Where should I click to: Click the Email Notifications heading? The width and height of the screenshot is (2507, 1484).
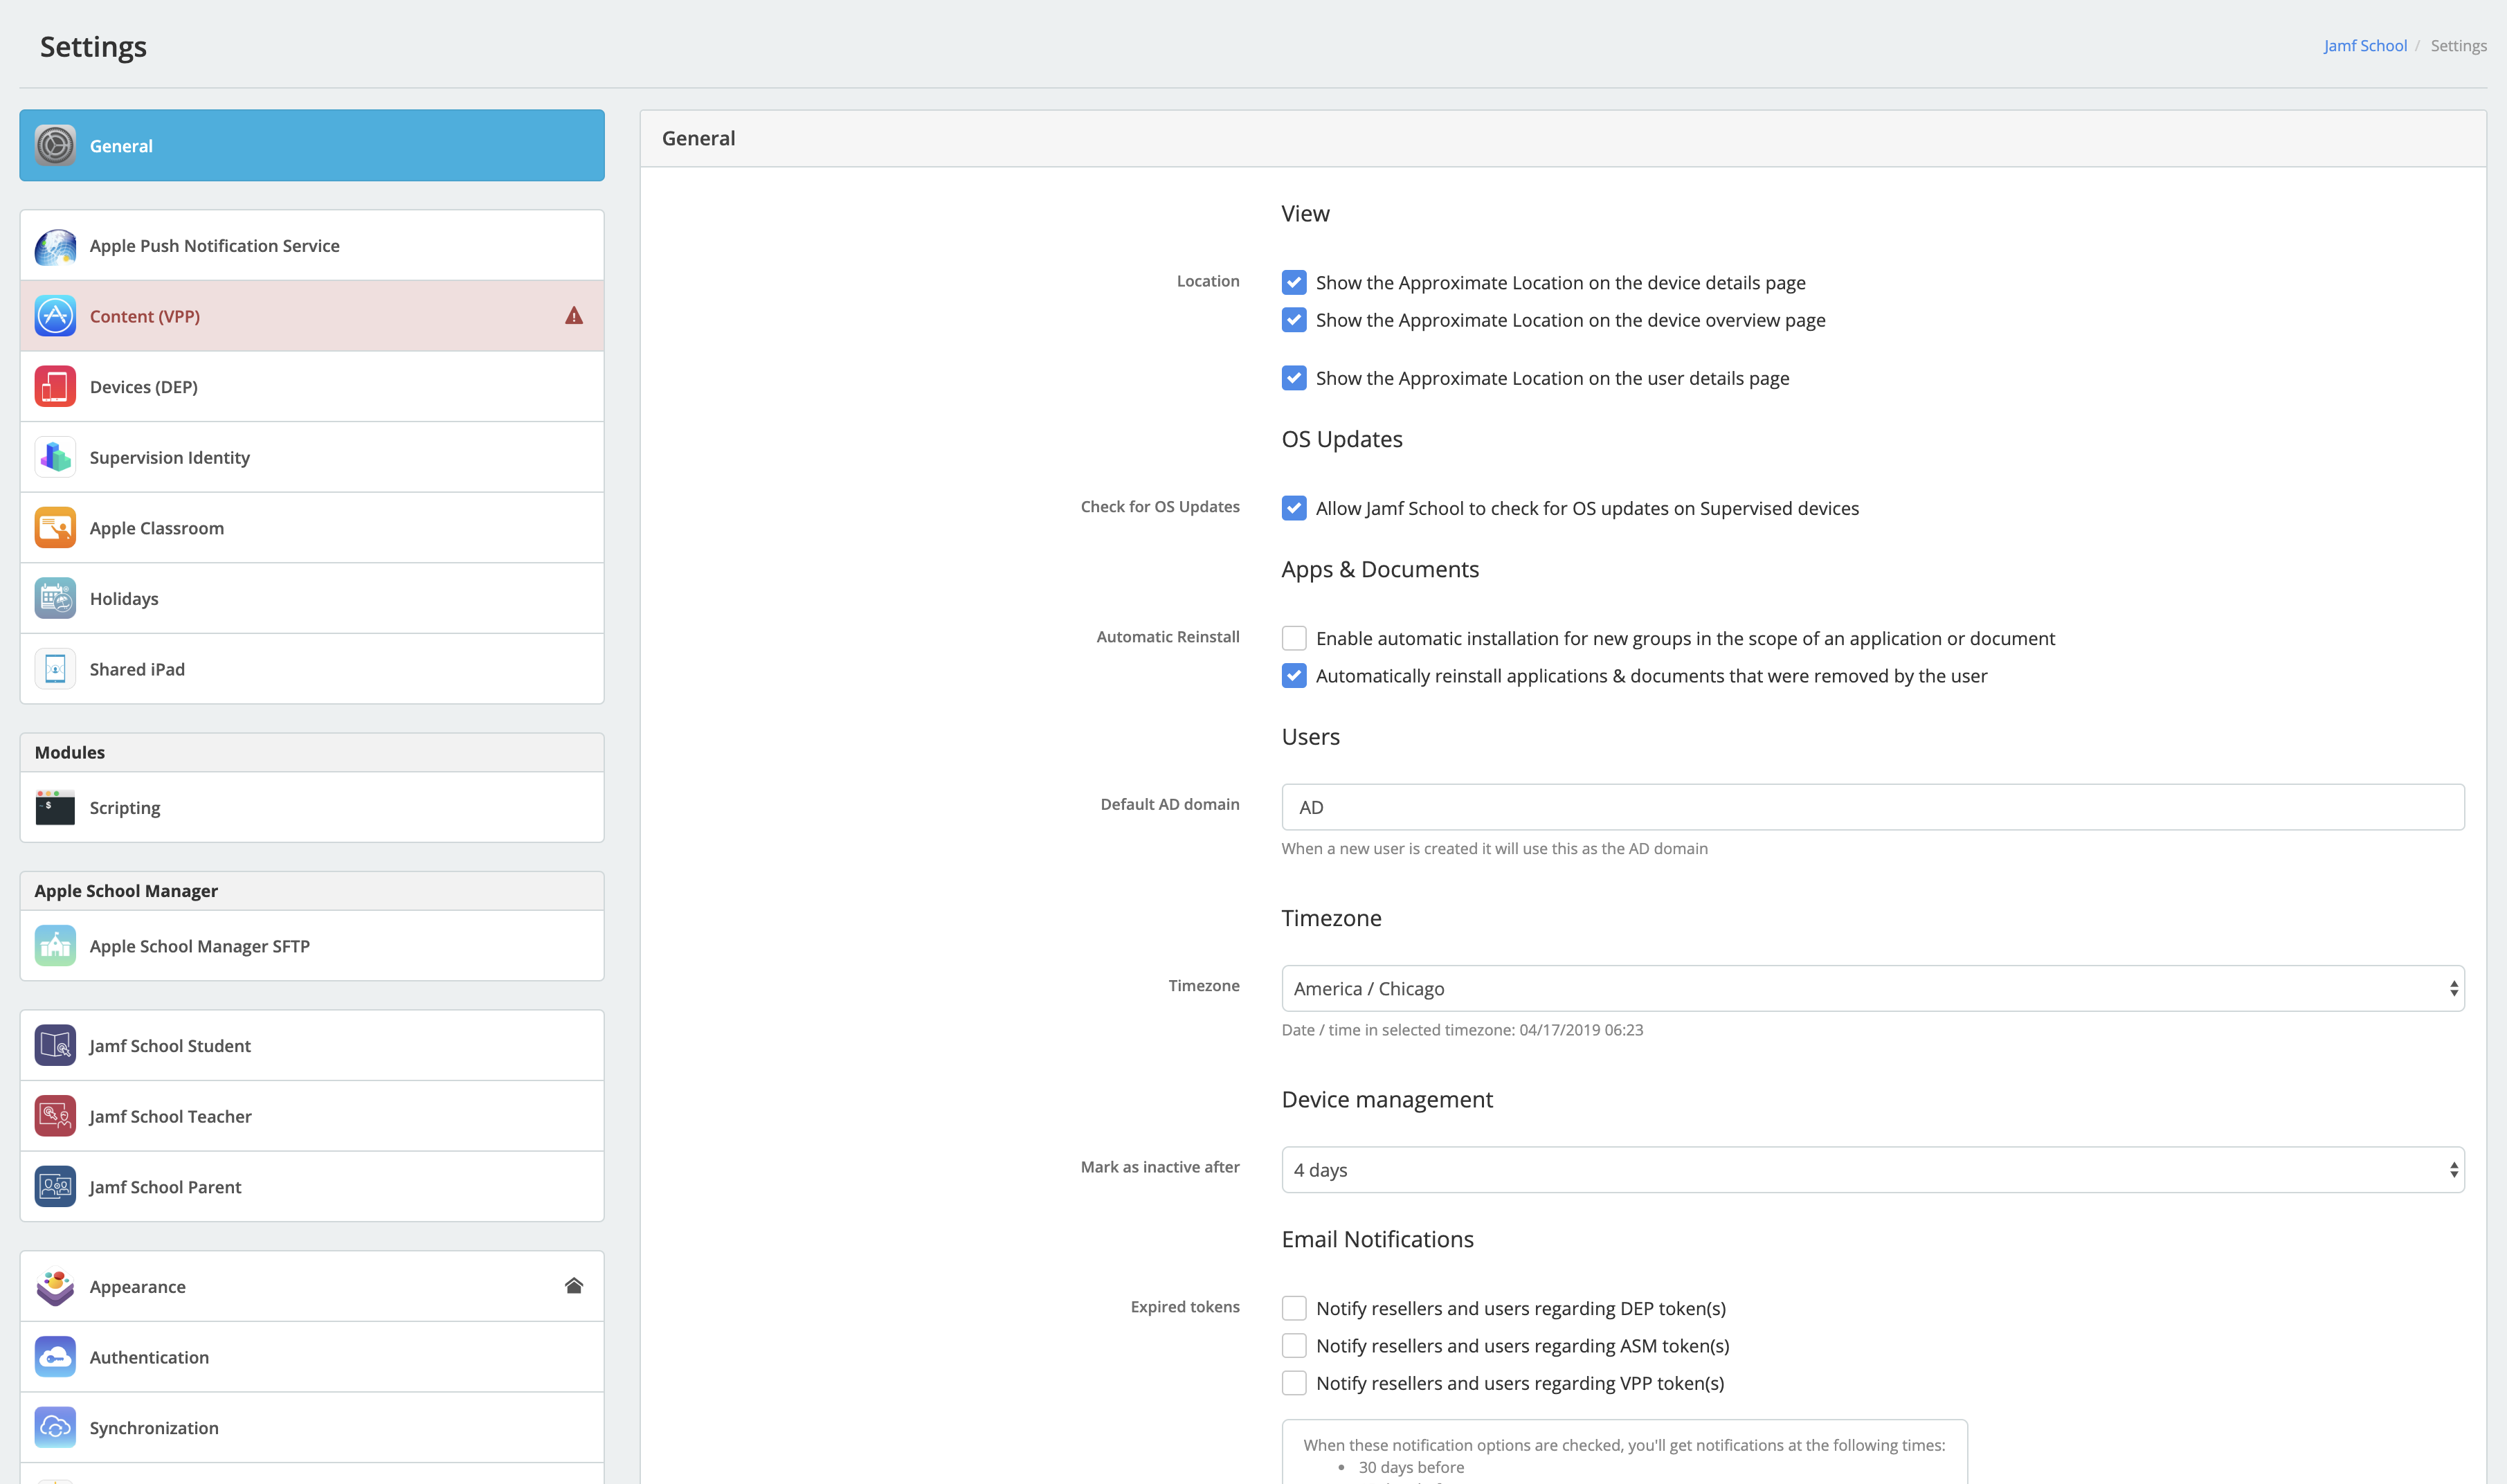point(1378,1239)
